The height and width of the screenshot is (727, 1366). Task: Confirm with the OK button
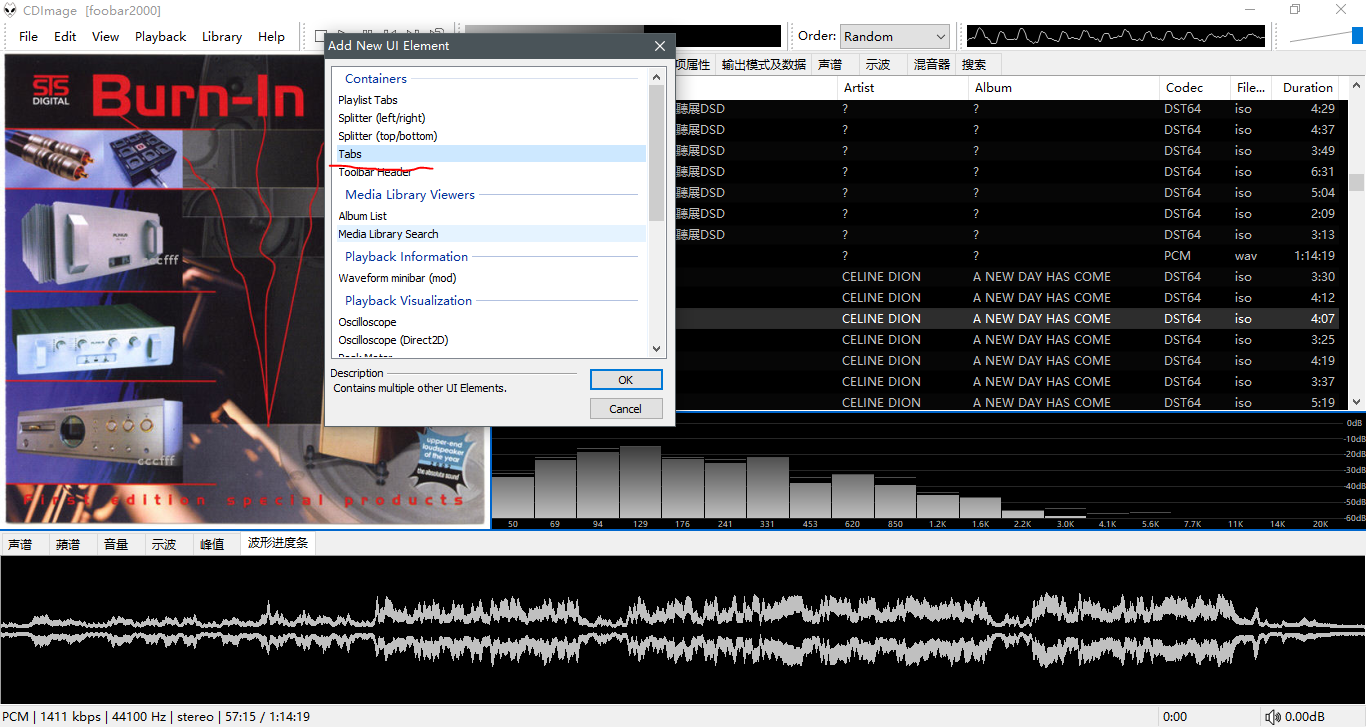pyautogui.click(x=625, y=380)
